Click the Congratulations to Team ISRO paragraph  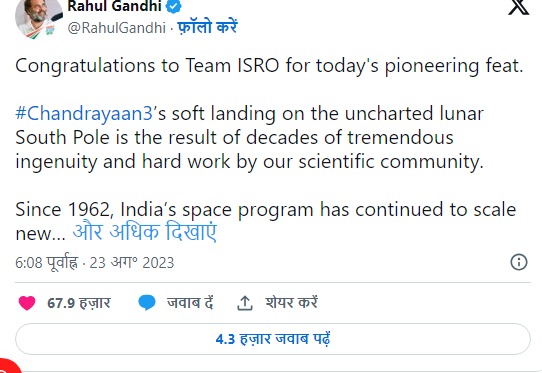pos(269,66)
